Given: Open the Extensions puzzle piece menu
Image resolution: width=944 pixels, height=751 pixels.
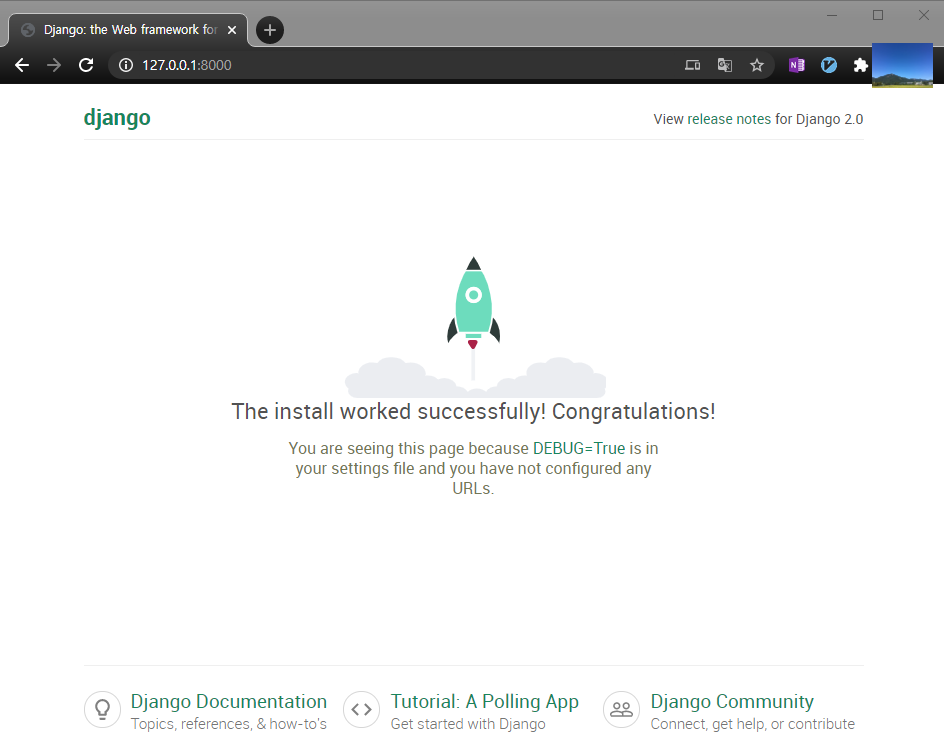Looking at the screenshot, I should coord(861,65).
